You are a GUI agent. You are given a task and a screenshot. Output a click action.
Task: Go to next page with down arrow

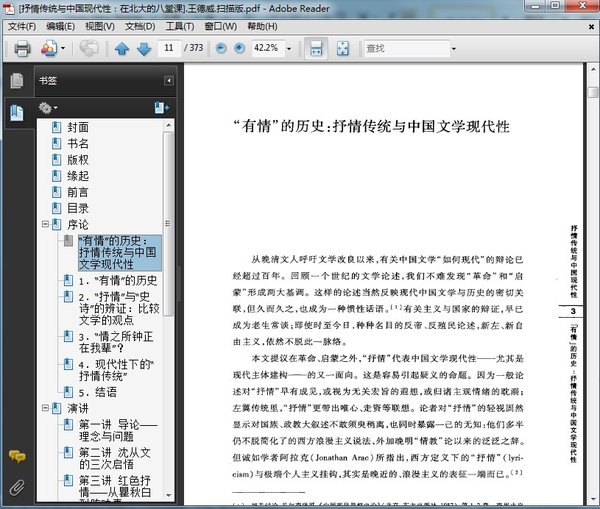(144, 48)
